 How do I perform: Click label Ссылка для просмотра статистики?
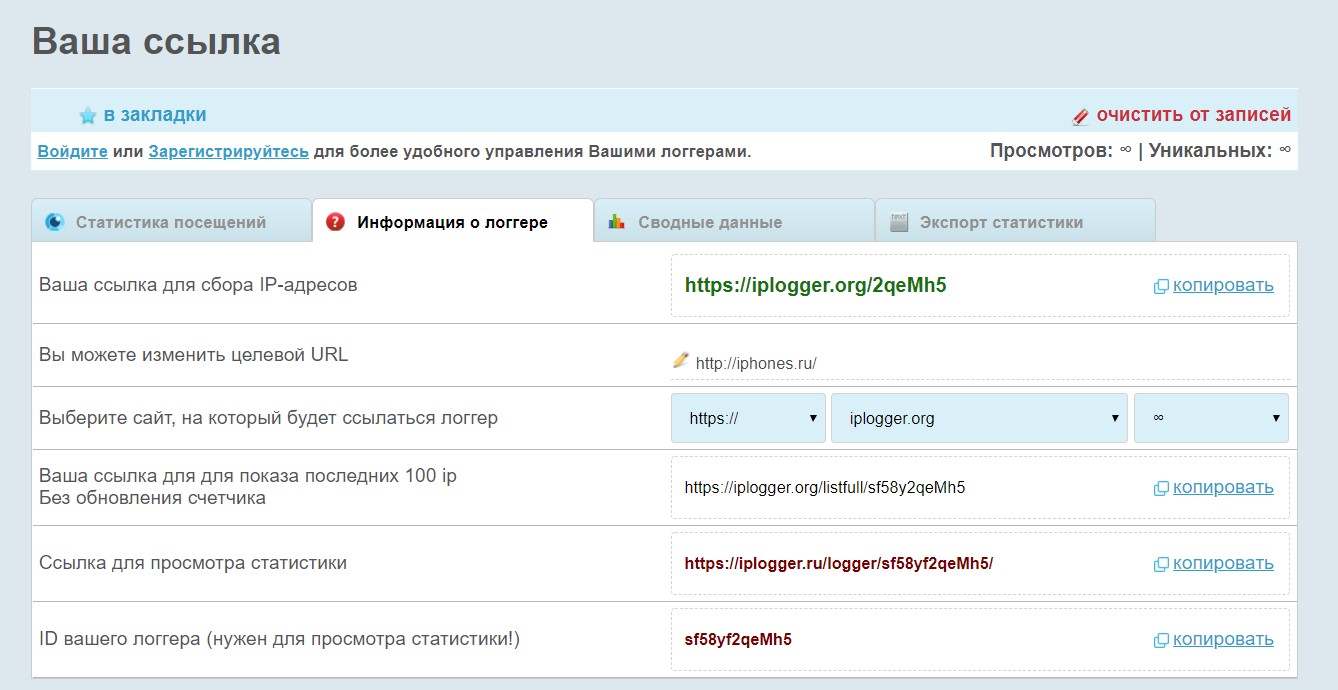193,563
